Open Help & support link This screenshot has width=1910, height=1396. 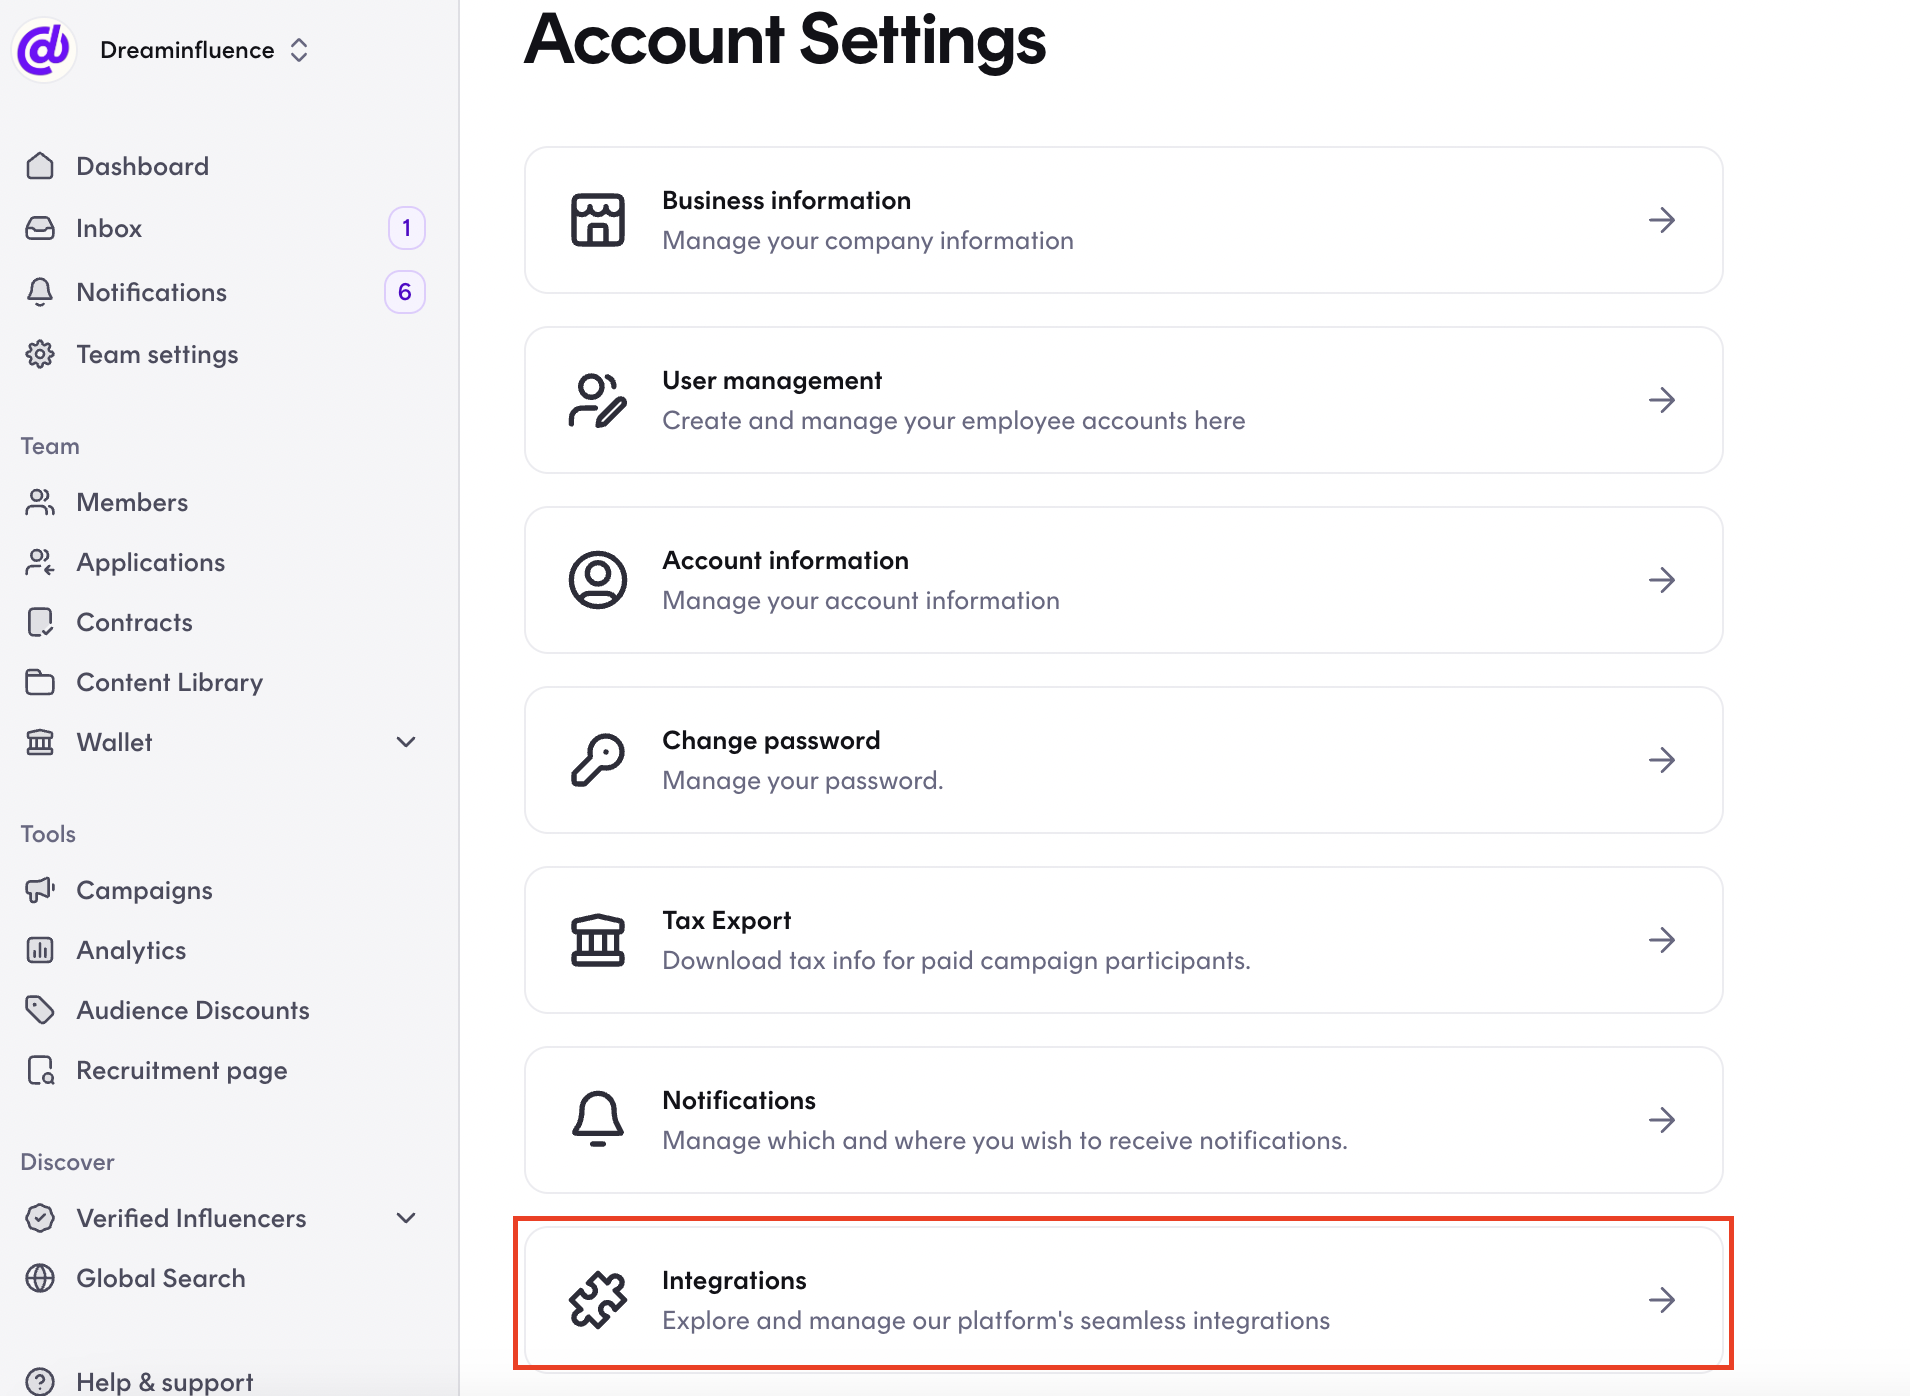(x=164, y=1382)
